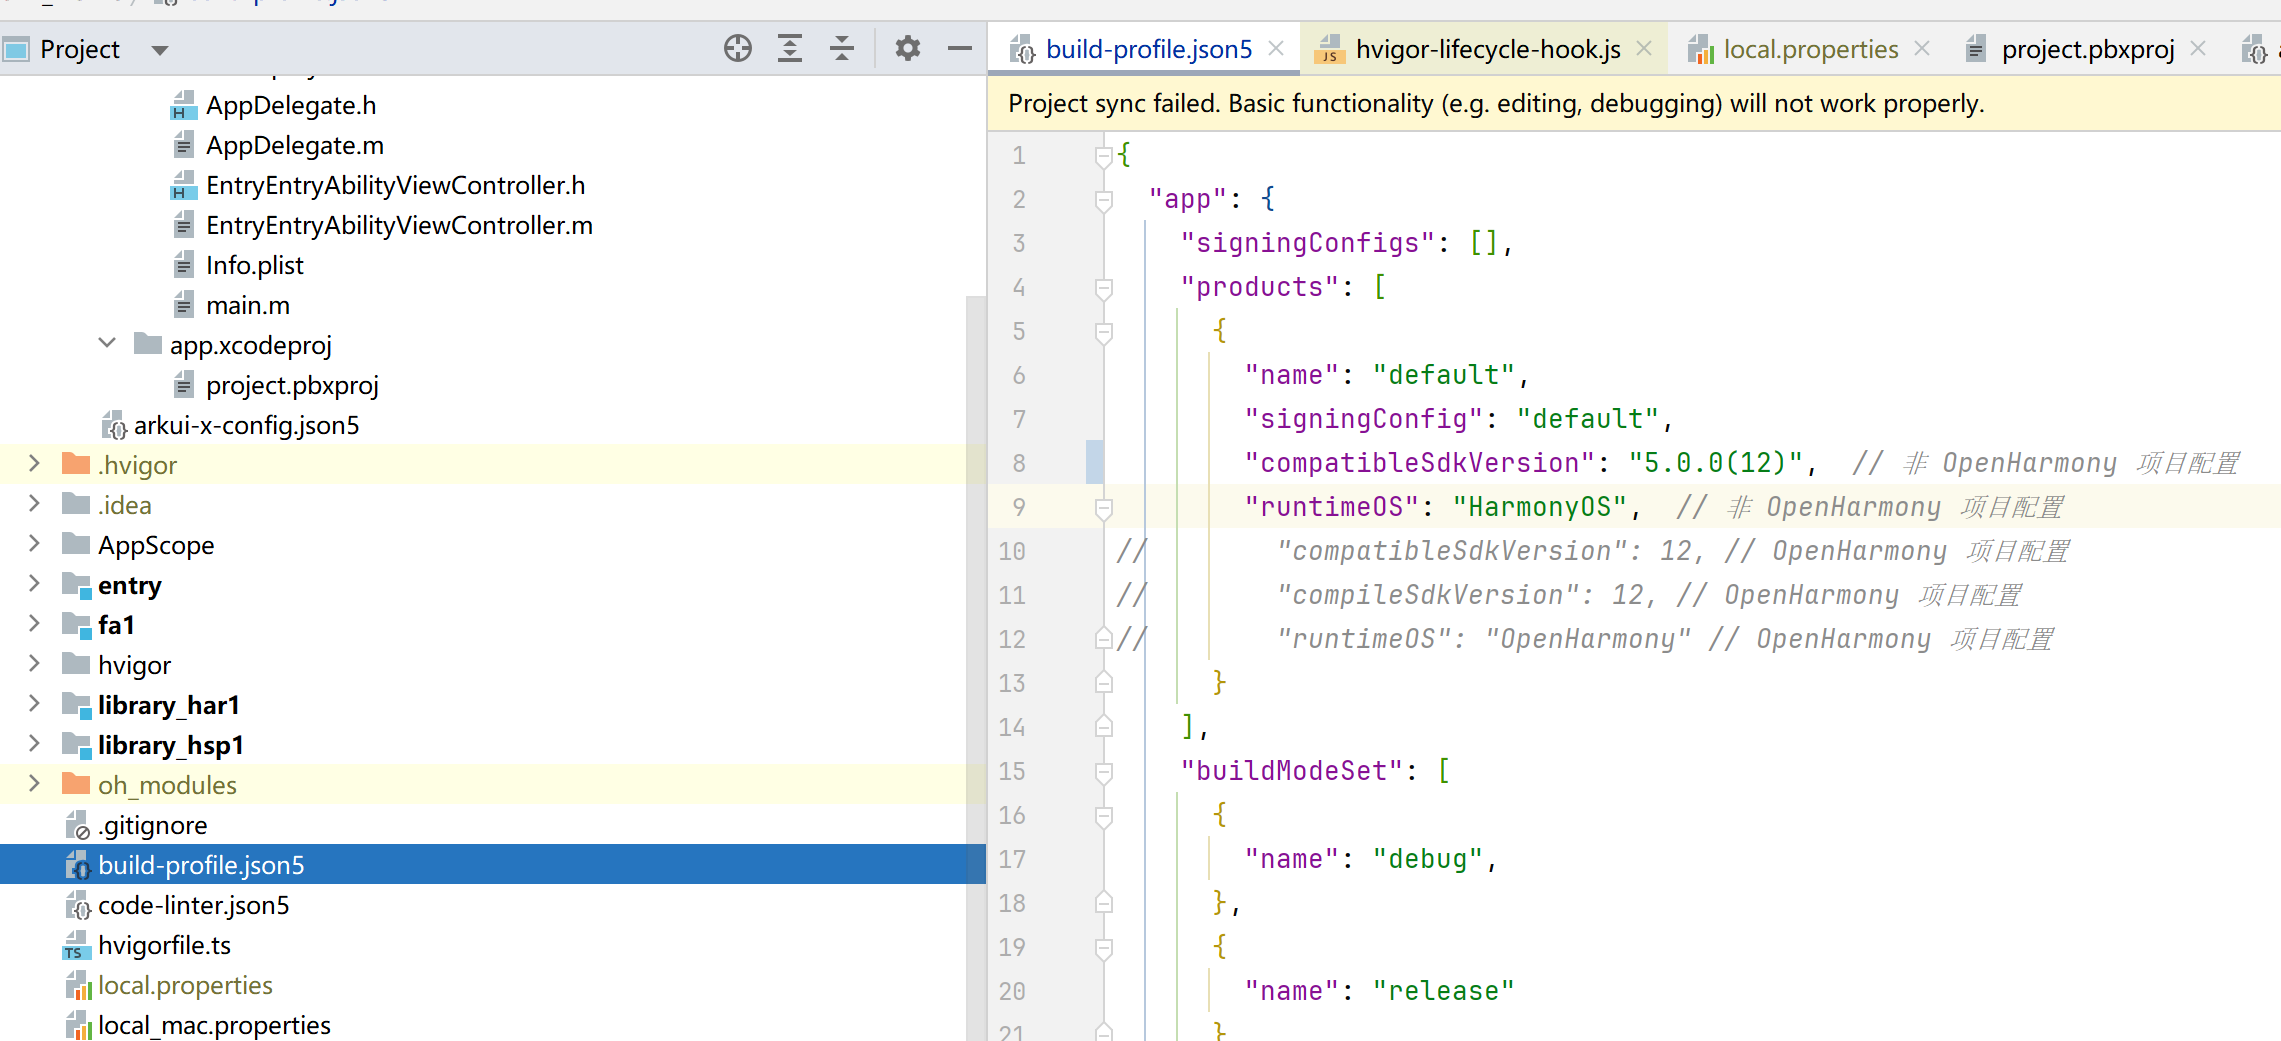Switch to hvigor-lifecycle-hook.js tab

1487,49
